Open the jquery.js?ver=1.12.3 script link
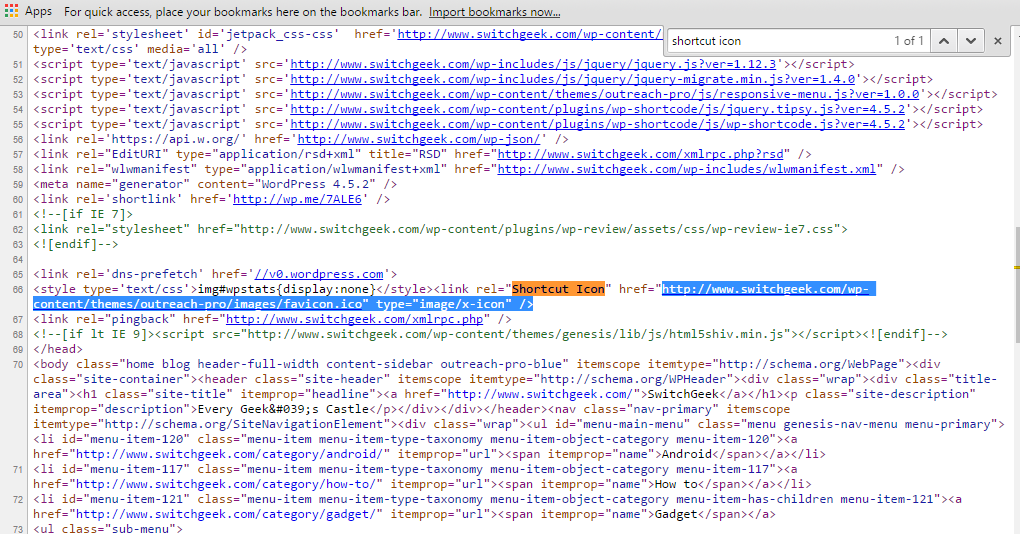 pyautogui.click(x=533, y=64)
